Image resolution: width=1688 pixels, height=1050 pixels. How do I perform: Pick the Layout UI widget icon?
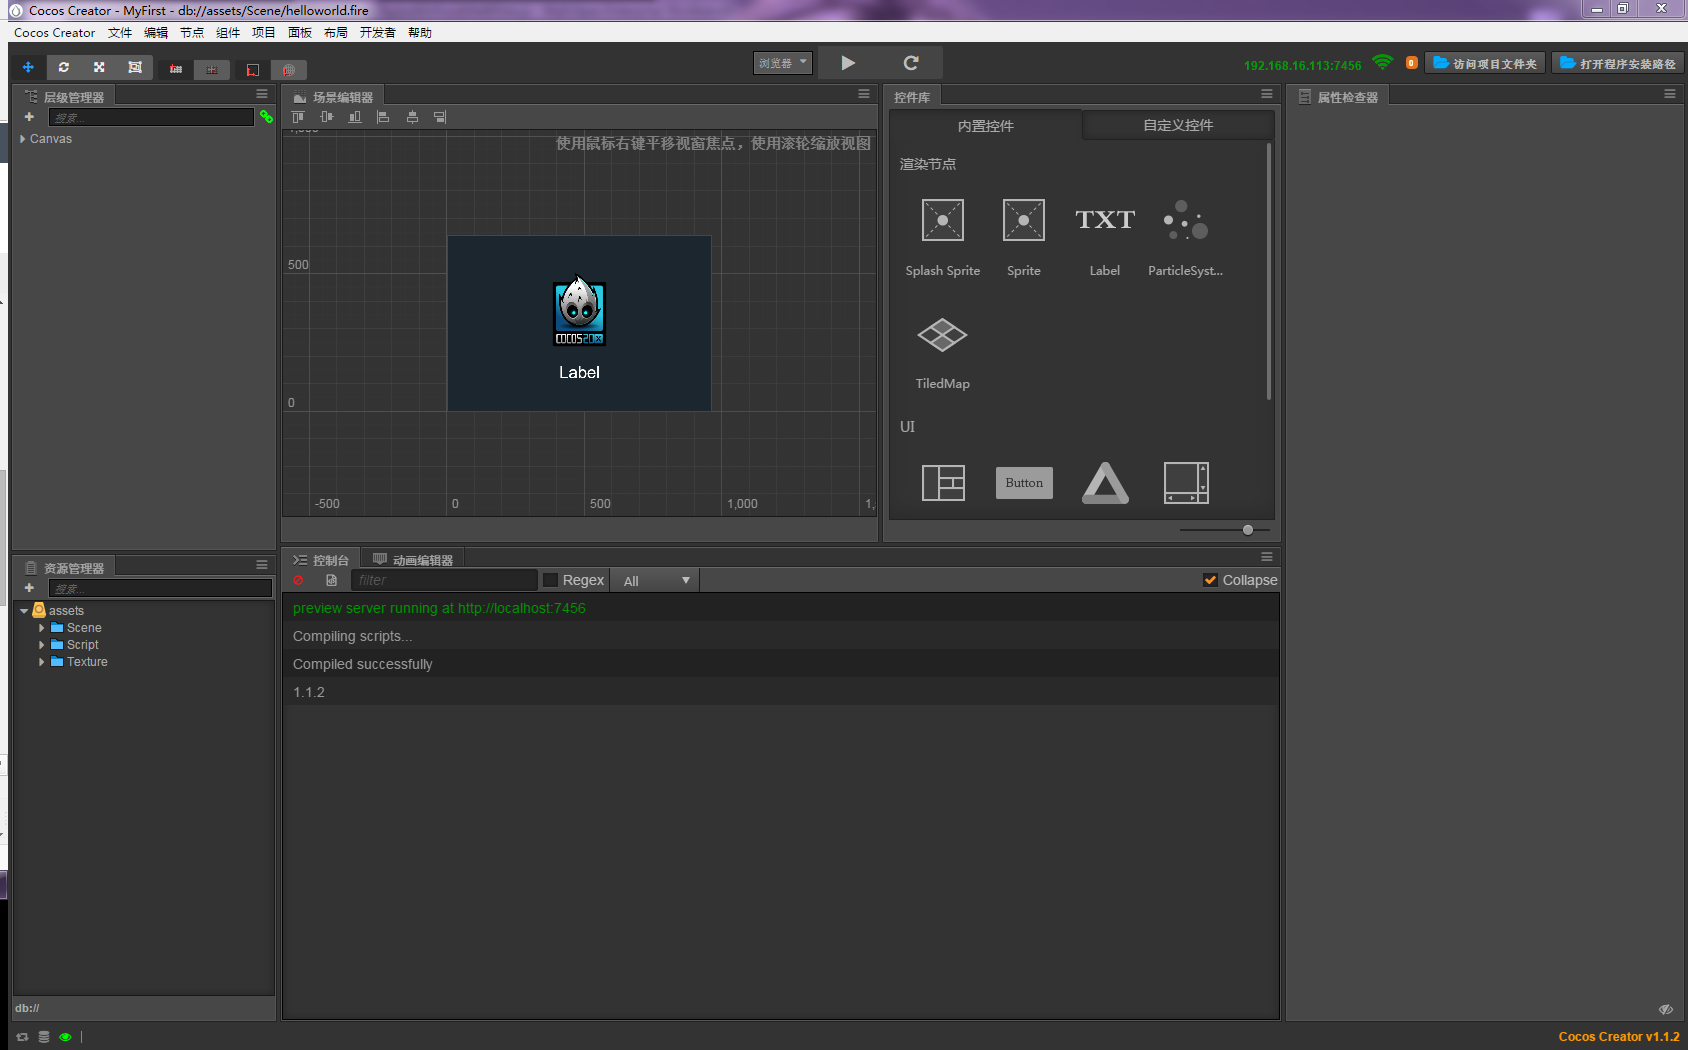pos(943,483)
